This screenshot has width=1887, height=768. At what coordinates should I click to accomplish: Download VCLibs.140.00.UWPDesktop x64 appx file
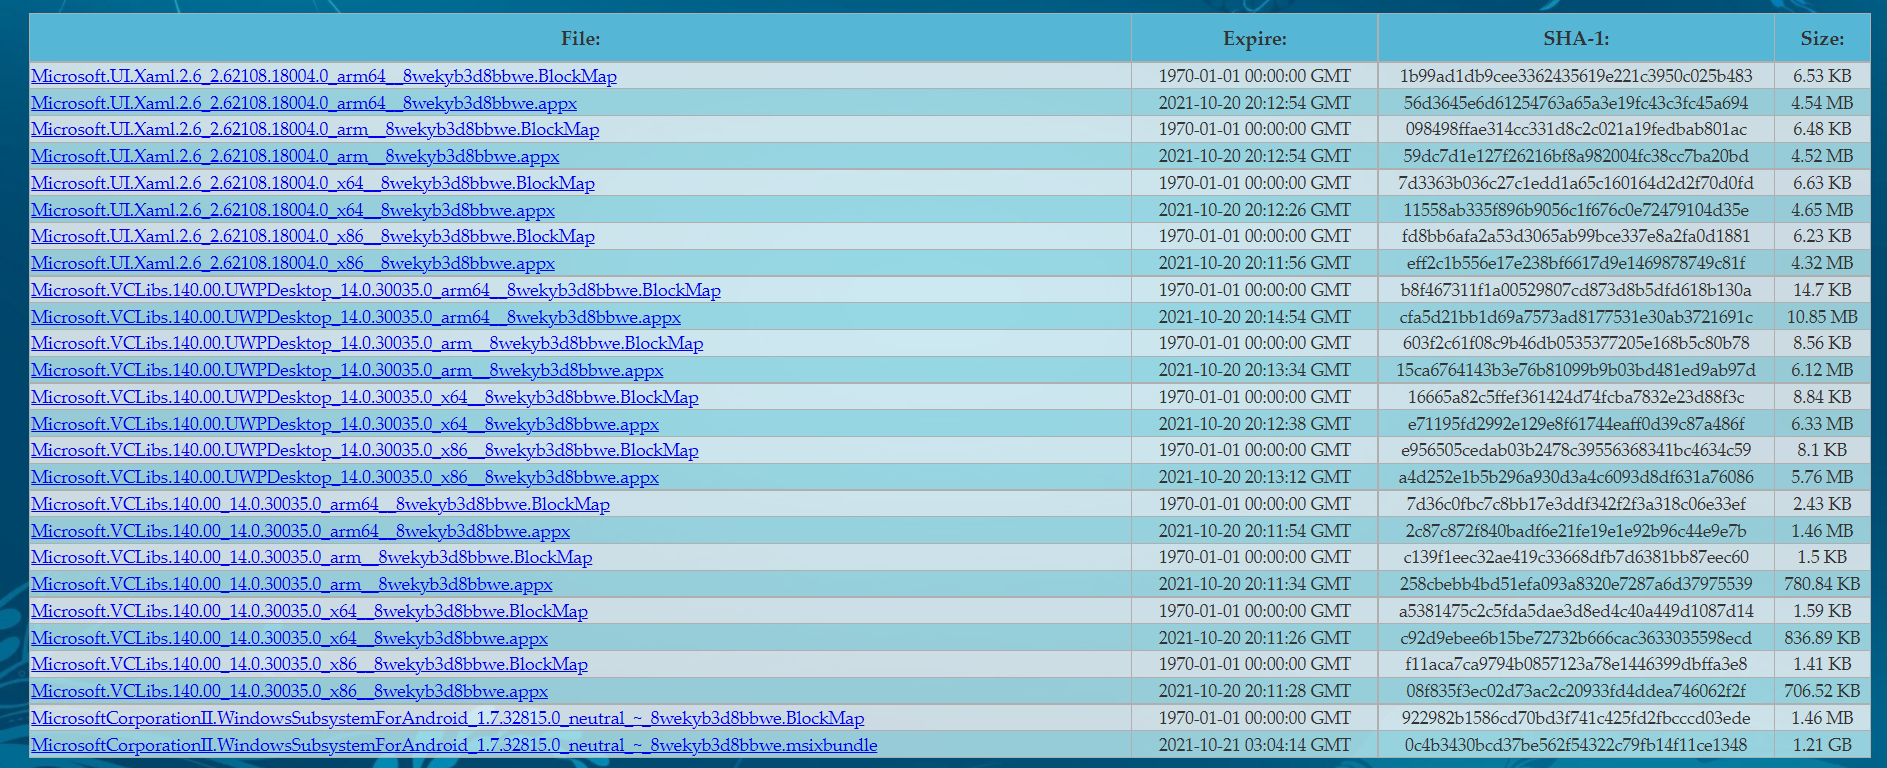pyautogui.click(x=345, y=424)
